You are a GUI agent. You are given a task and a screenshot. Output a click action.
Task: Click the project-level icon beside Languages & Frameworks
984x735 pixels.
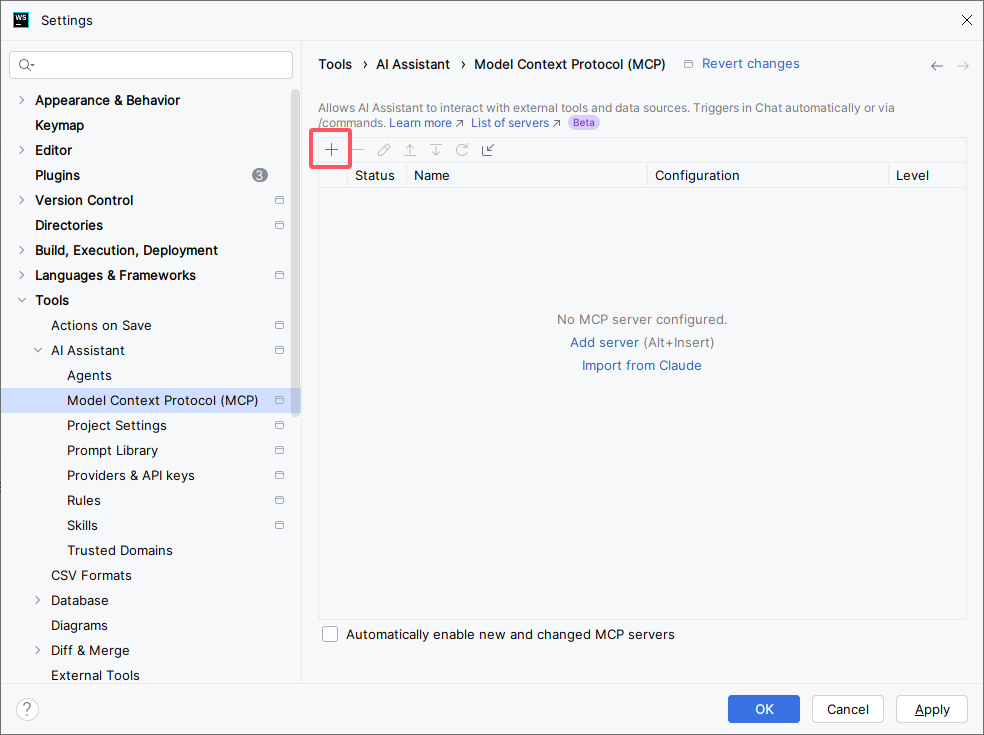coord(279,275)
